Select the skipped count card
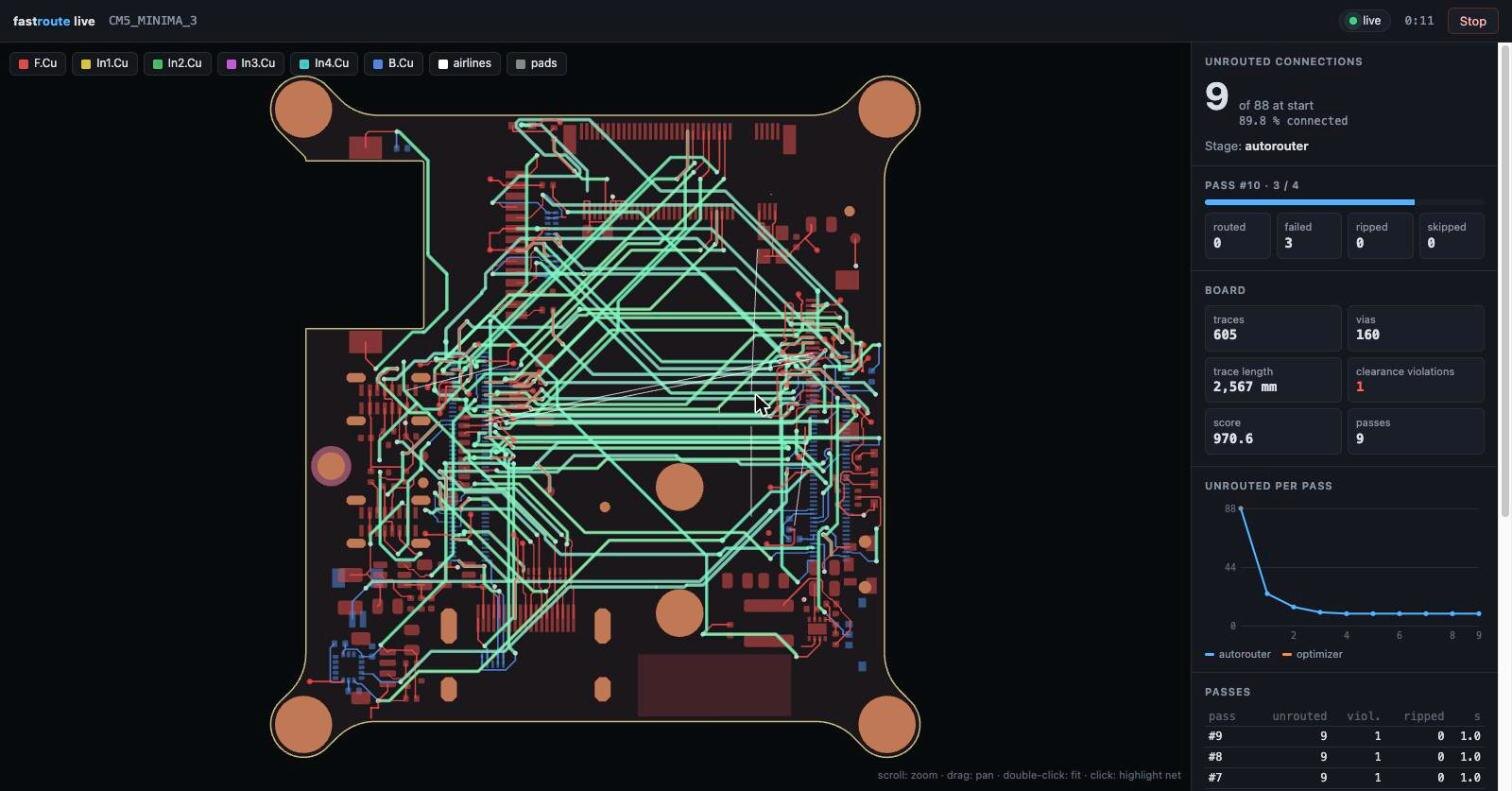1512x791 pixels. pyautogui.click(x=1451, y=235)
